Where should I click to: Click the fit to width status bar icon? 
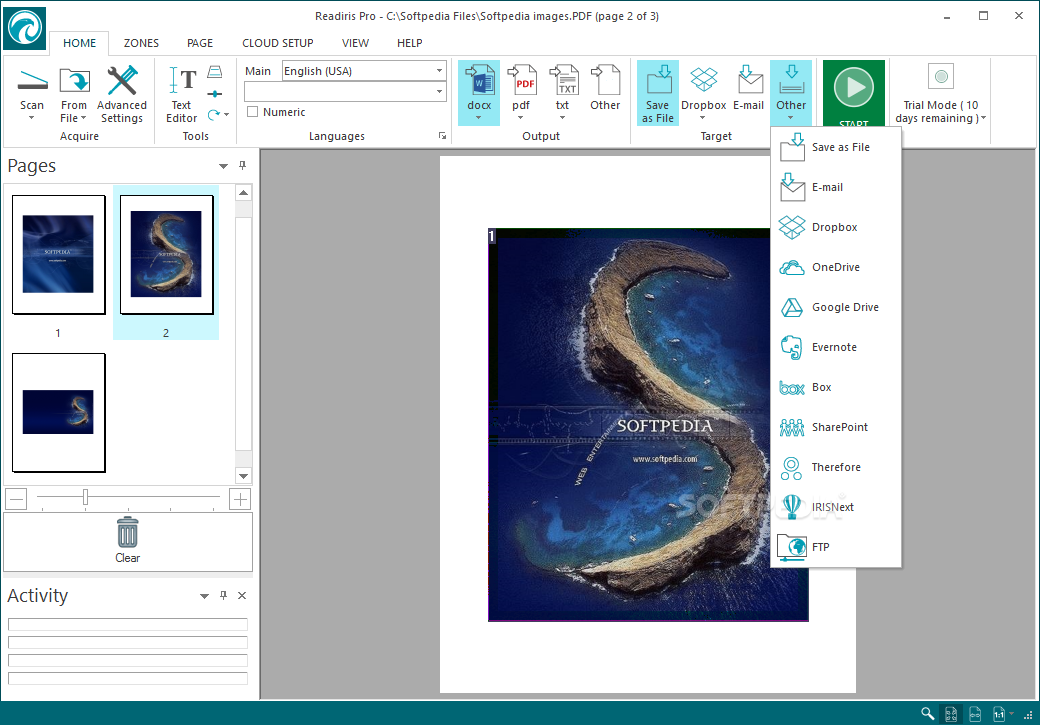[975, 714]
